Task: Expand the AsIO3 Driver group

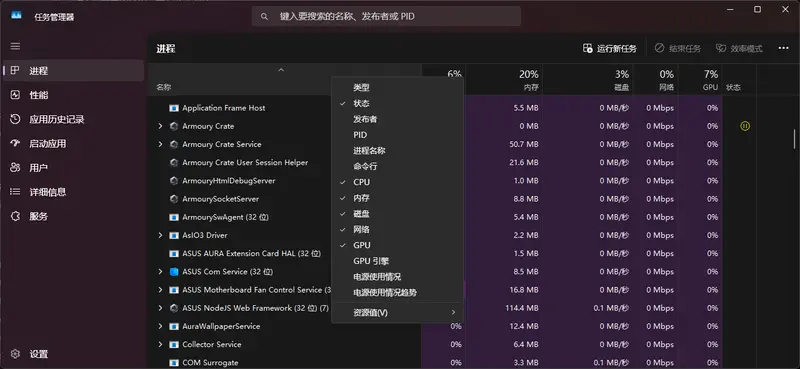Action: click(x=160, y=235)
